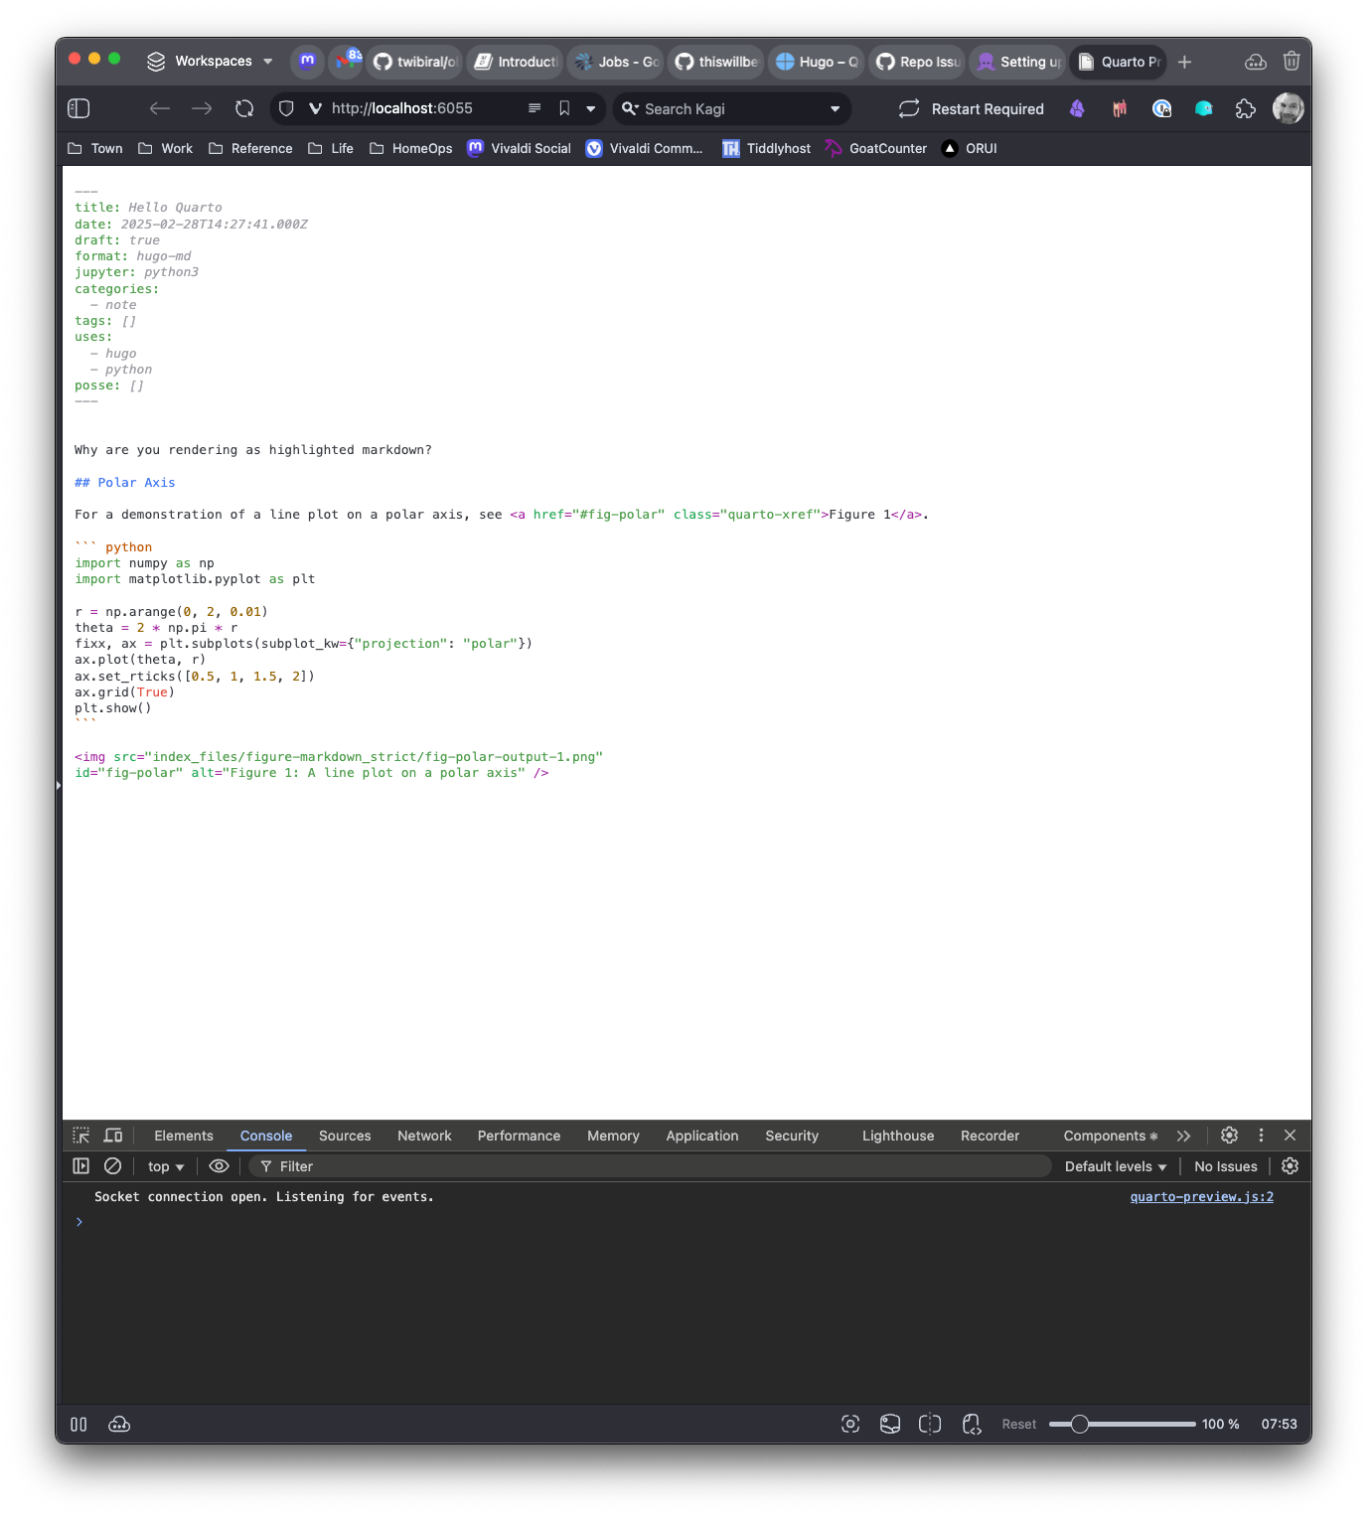This screenshot has height=1517, width=1367.
Task: Open DevTools three-dot menu
Action: pyautogui.click(x=1261, y=1135)
